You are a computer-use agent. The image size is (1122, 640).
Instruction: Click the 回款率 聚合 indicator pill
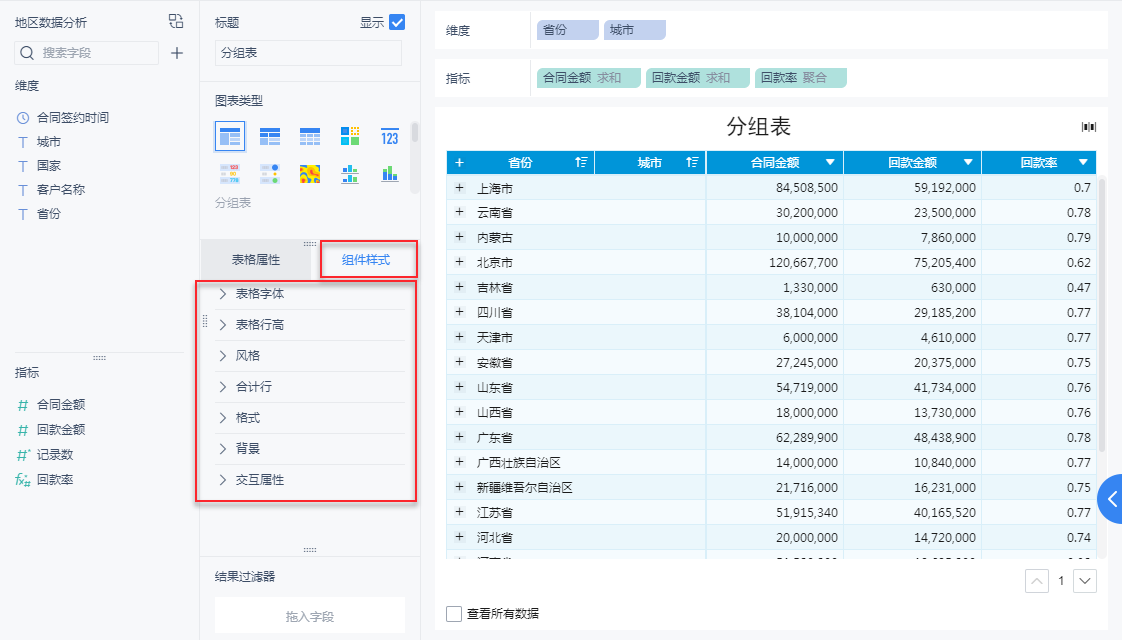pyautogui.click(x=801, y=78)
